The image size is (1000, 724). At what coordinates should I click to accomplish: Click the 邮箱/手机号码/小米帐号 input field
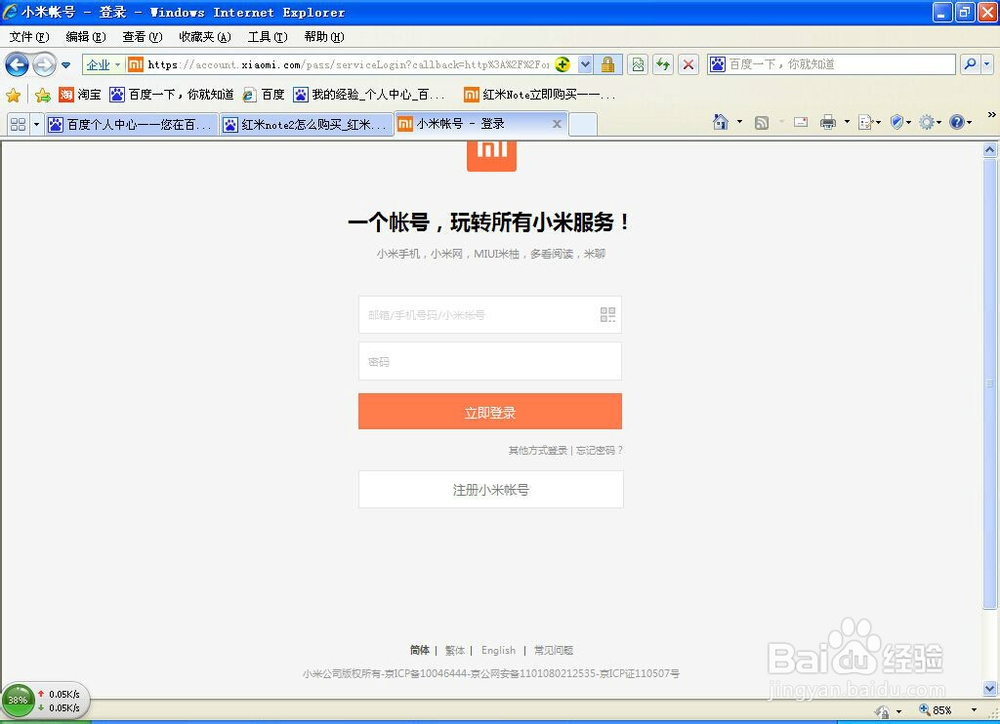(490, 314)
